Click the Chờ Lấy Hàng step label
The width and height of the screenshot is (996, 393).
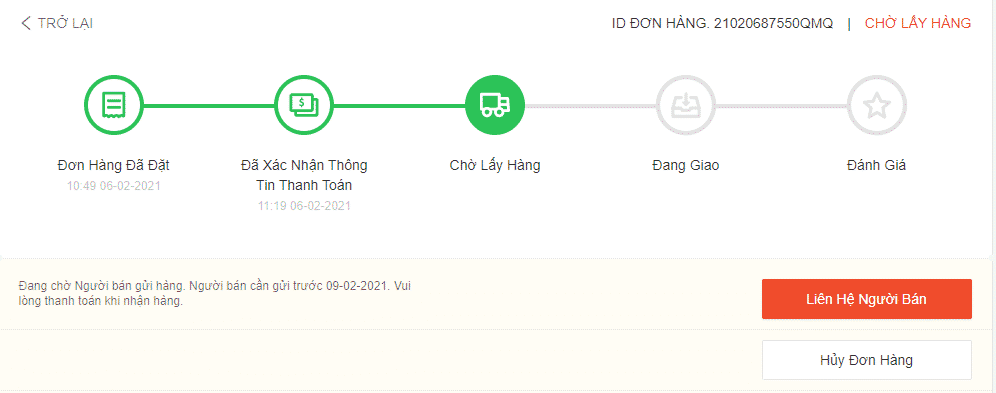(x=495, y=166)
